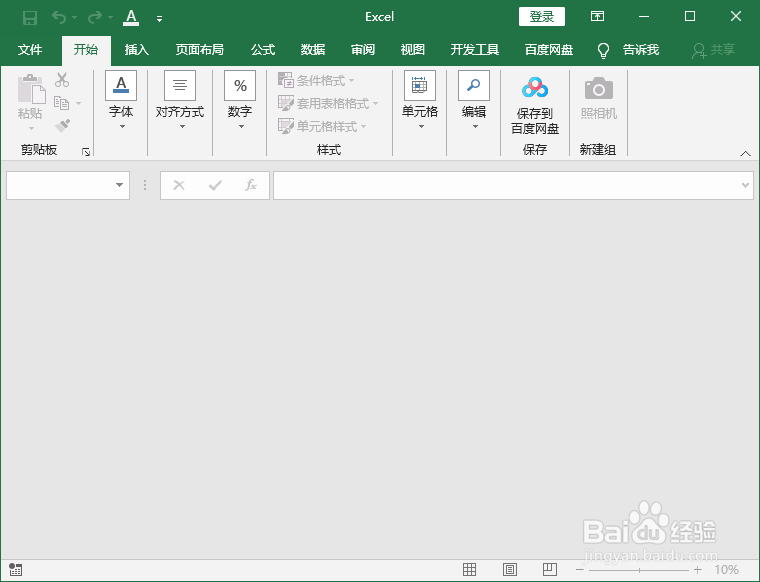Viewport: 760px width, 582px height.
Task: Expand the 粘贴 dropdown arrow
Action: click(31, 128)
